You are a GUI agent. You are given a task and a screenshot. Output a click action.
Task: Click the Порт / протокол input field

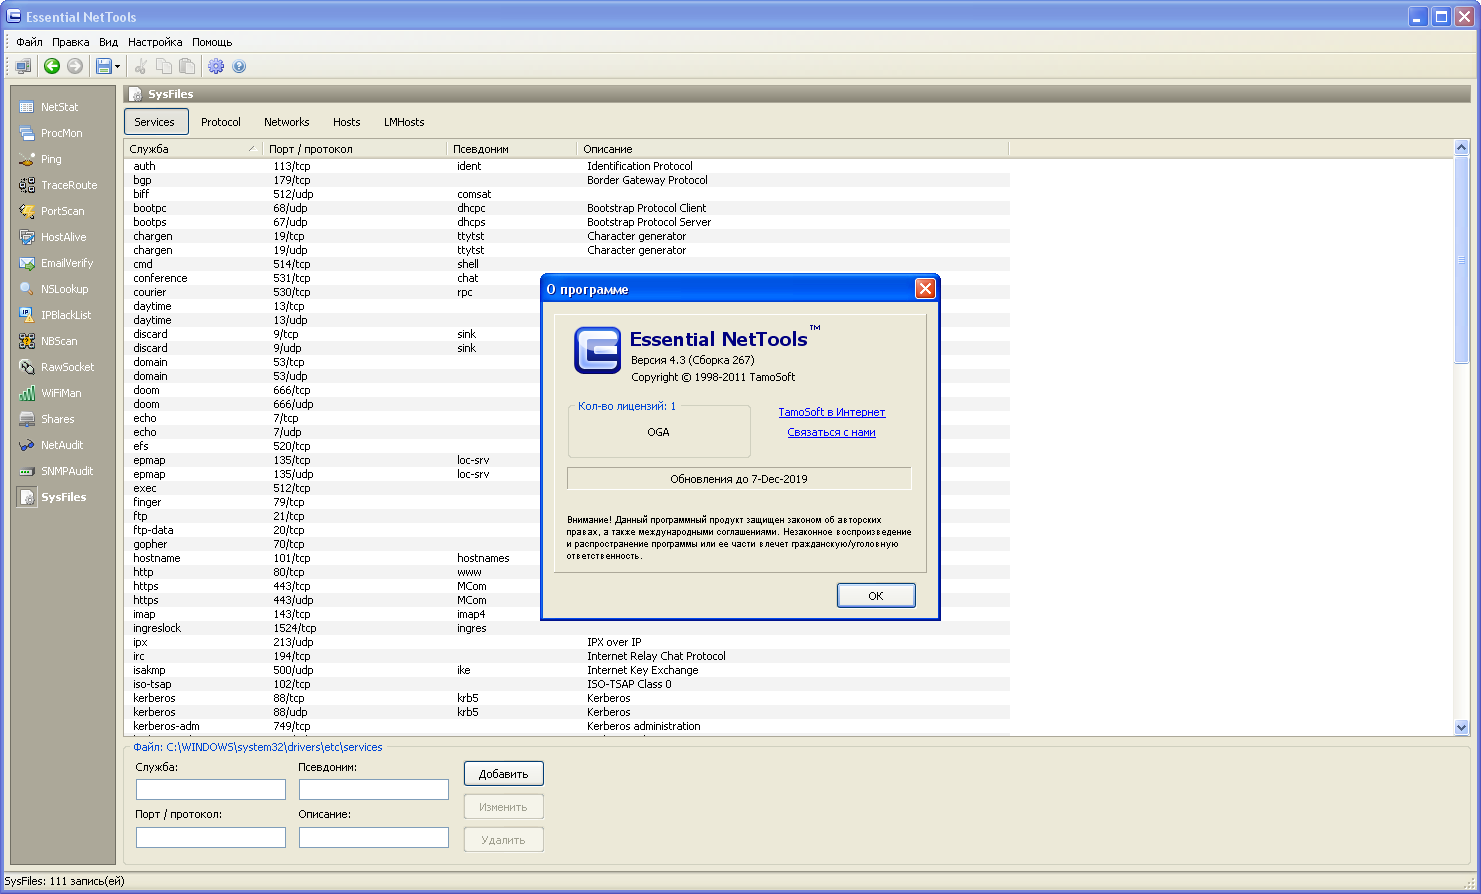click(211, 837)
